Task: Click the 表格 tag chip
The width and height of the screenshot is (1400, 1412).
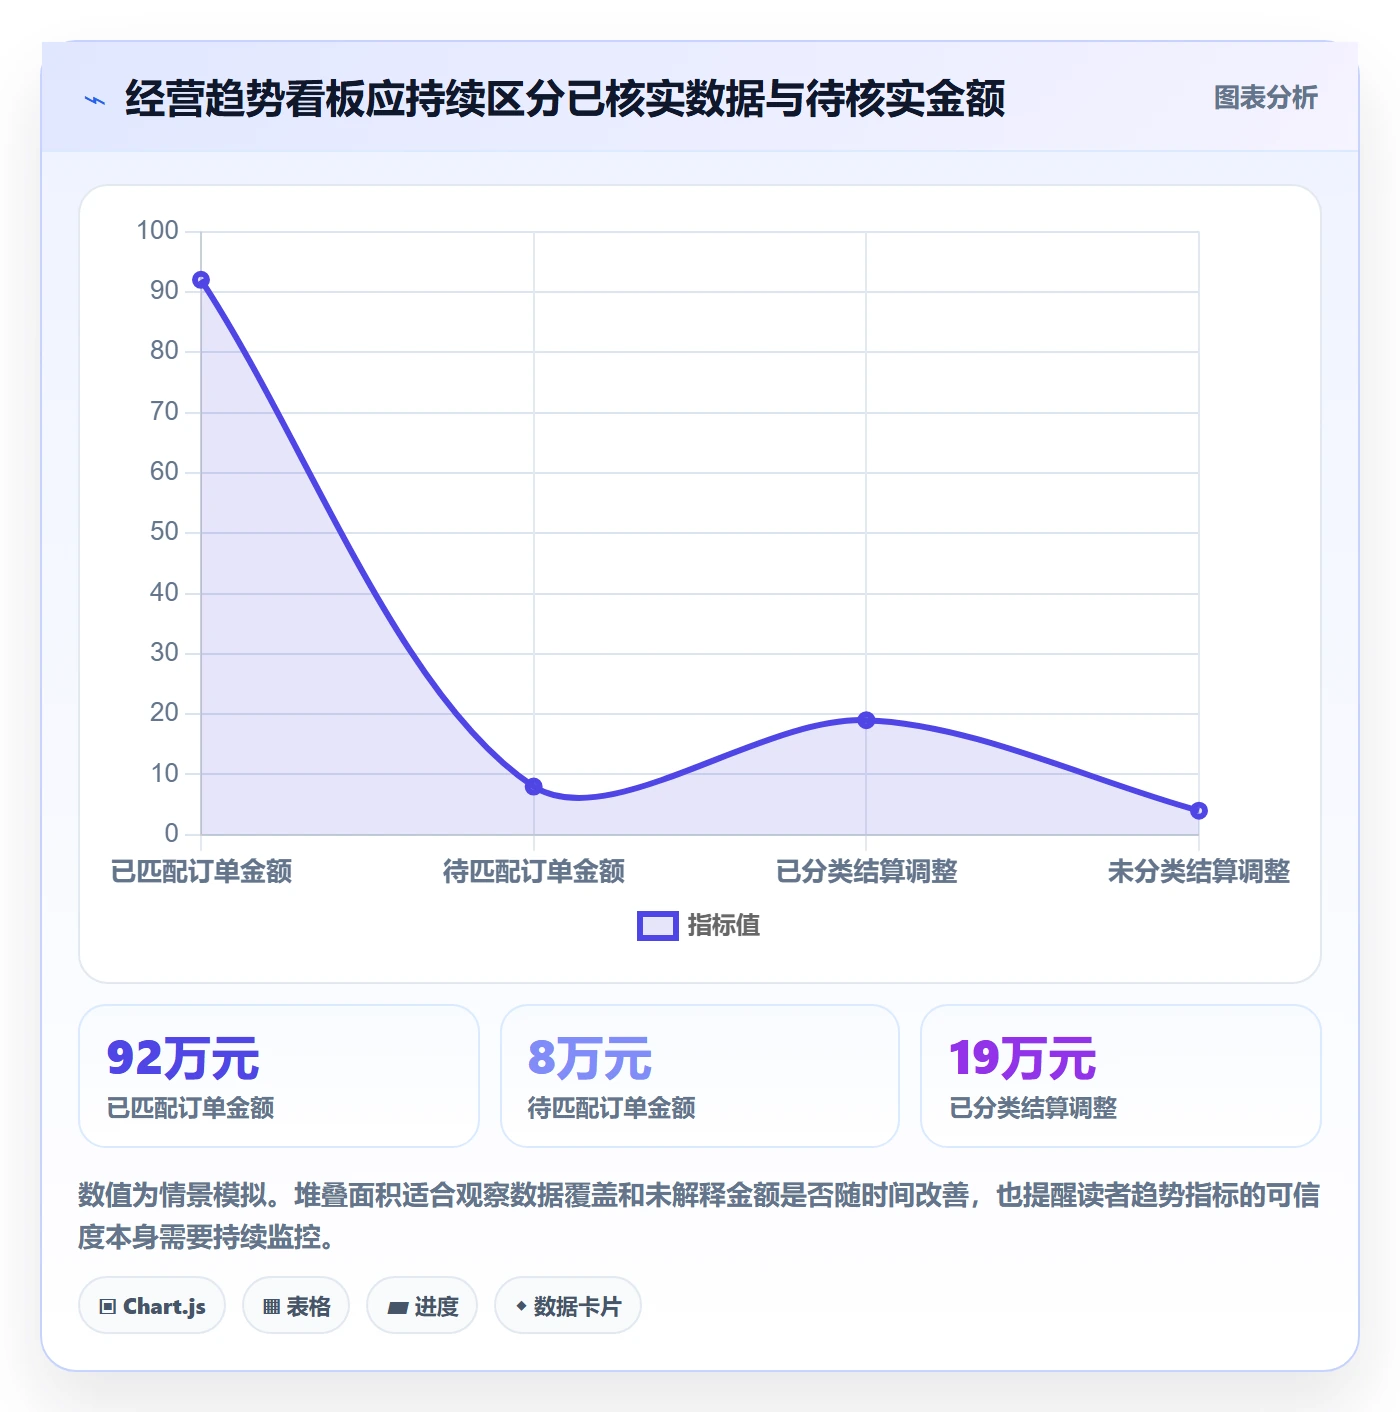Action: pos(296,1306)
